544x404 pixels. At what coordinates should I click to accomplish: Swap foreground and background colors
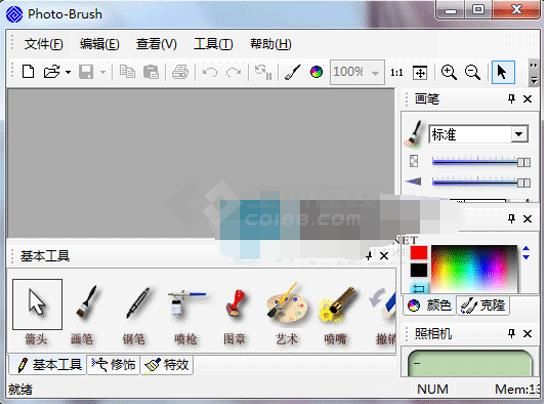(x=419, y=288)
